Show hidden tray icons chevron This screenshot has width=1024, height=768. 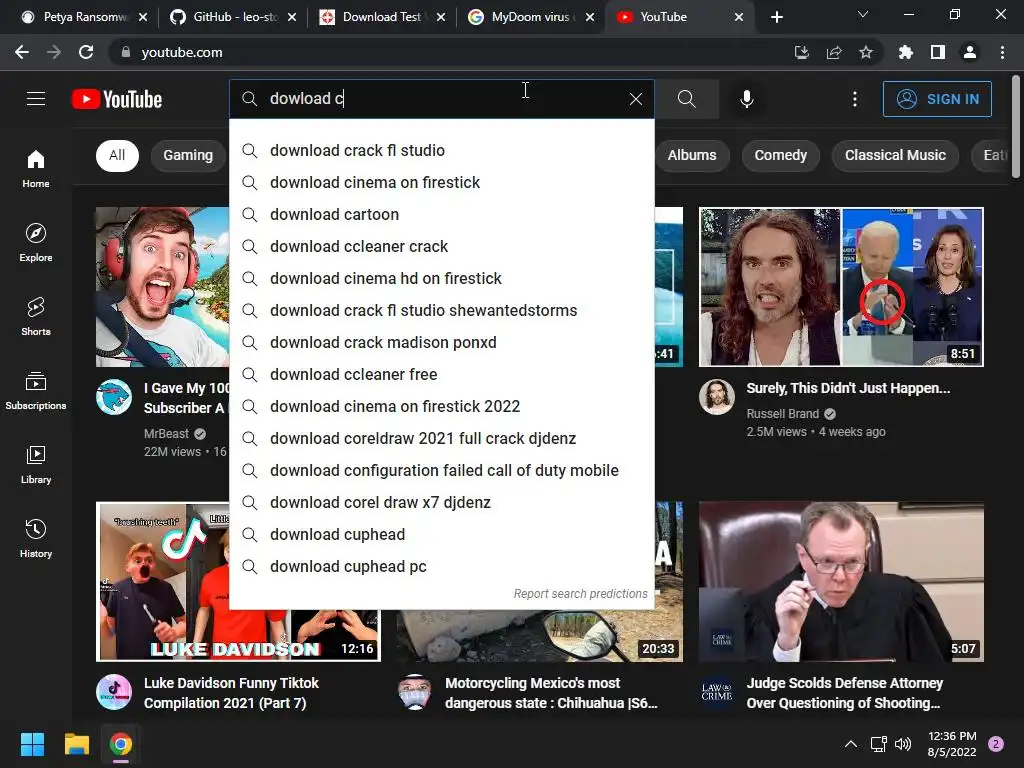point(850,744)
